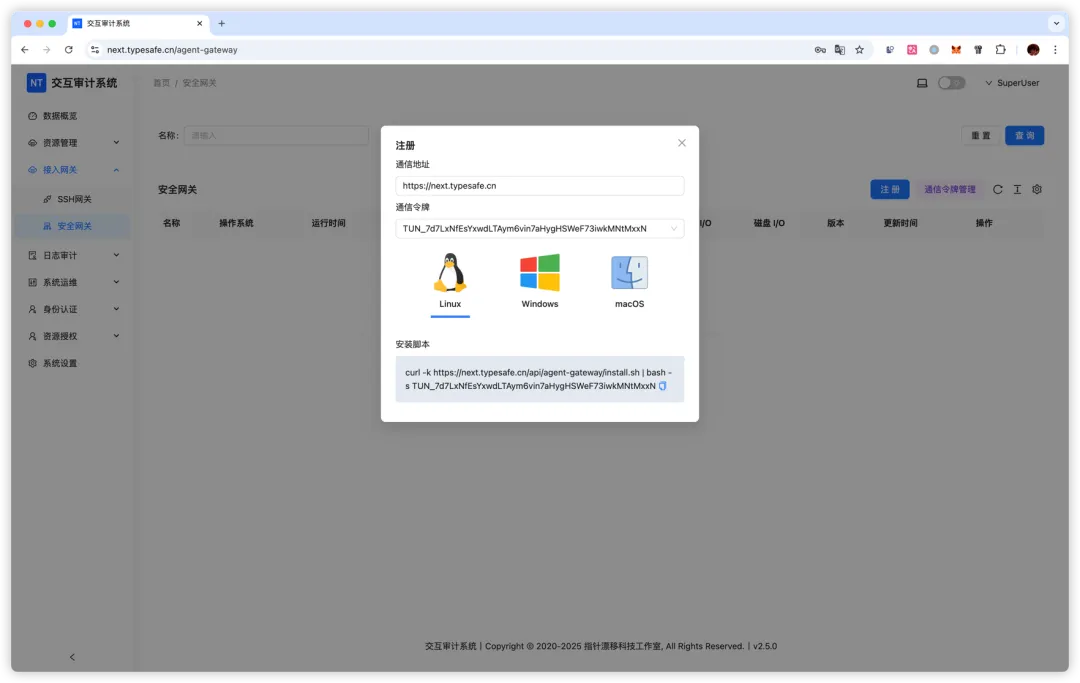Expand the 资源授权 sidebar menu
The width and height of the screenshot is (1080, 683).
pyautogui.click(x=73, y=336)
